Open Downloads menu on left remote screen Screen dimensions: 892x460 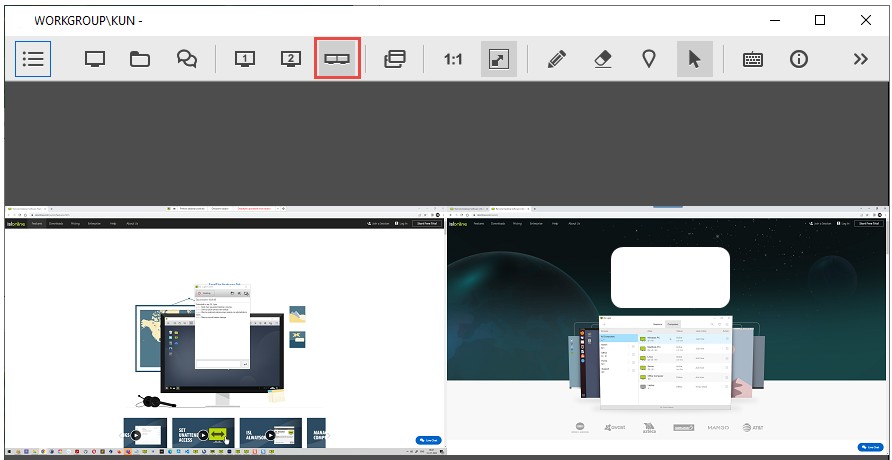point(56,223)
